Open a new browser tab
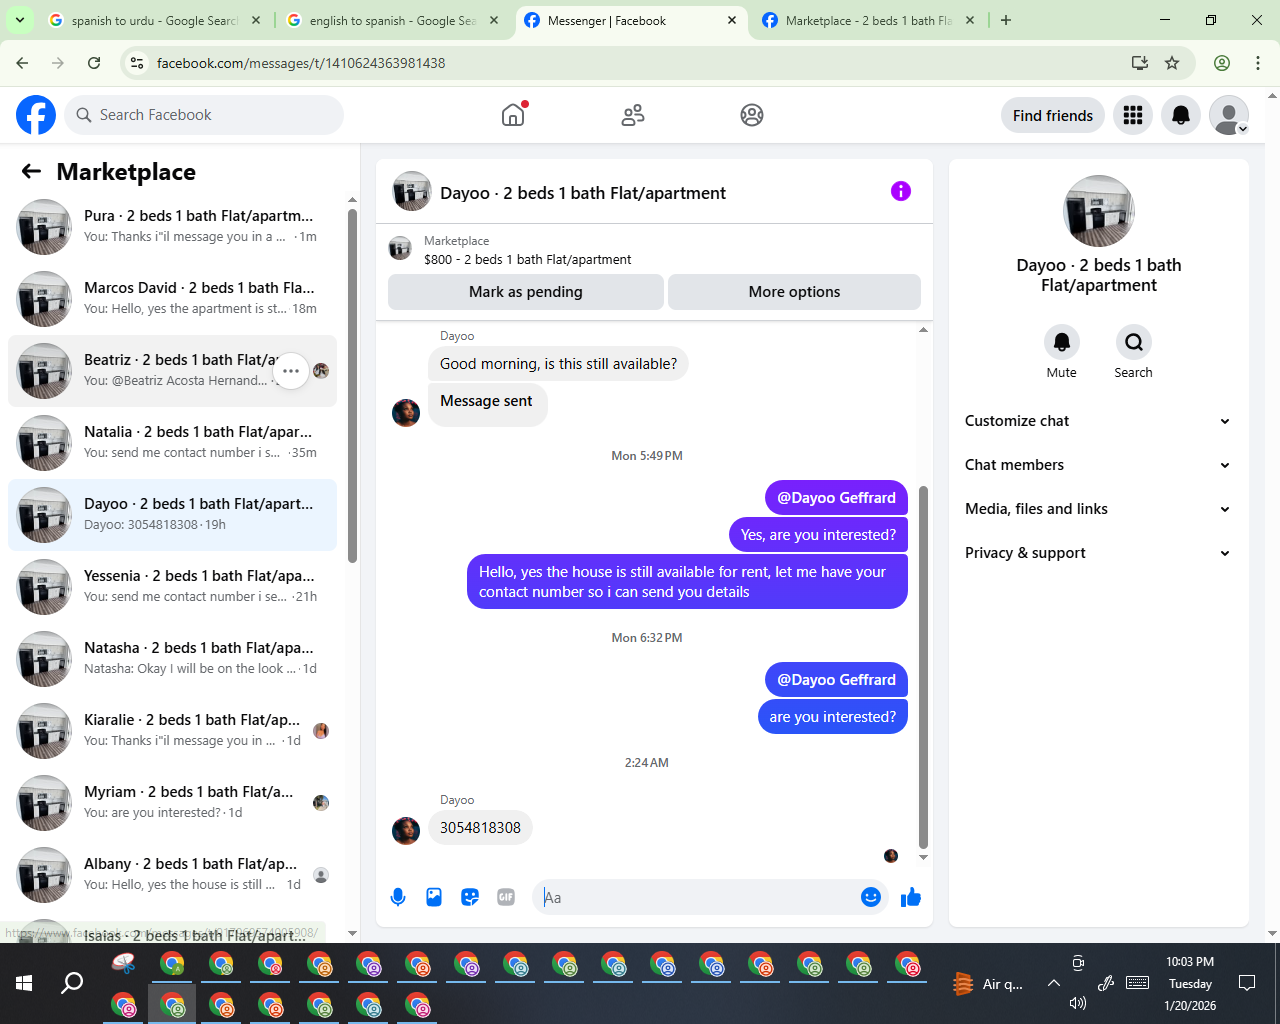Screen dimensions: 1280x1024 pyautogui.click(x=1006, y=20)
